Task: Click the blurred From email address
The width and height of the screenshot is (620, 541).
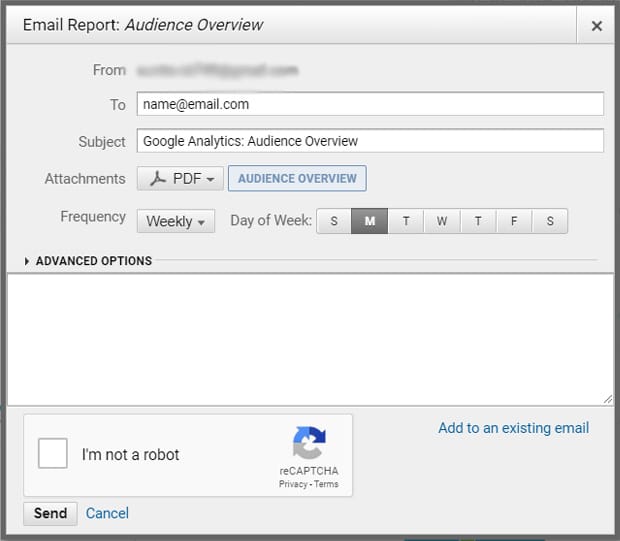Action: [217, 70]
